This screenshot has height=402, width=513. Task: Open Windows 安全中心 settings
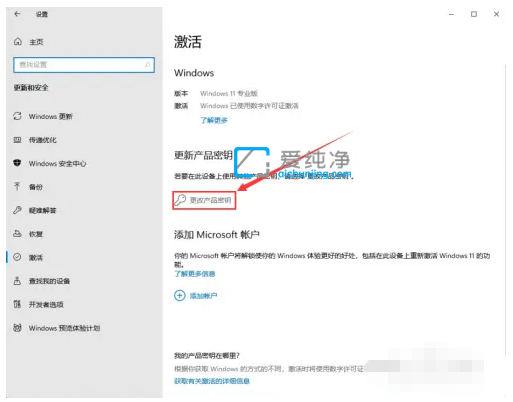click(x=57, y=163)
